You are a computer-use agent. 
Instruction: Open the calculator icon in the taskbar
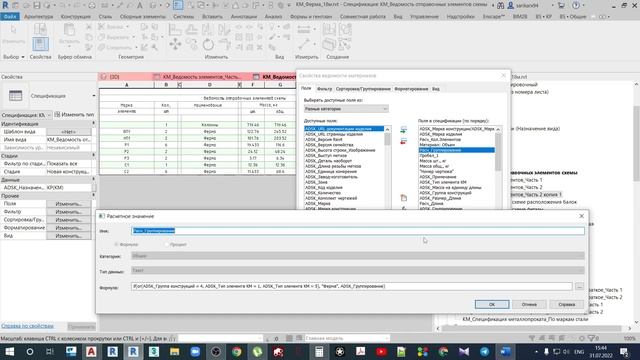(319, 351)
